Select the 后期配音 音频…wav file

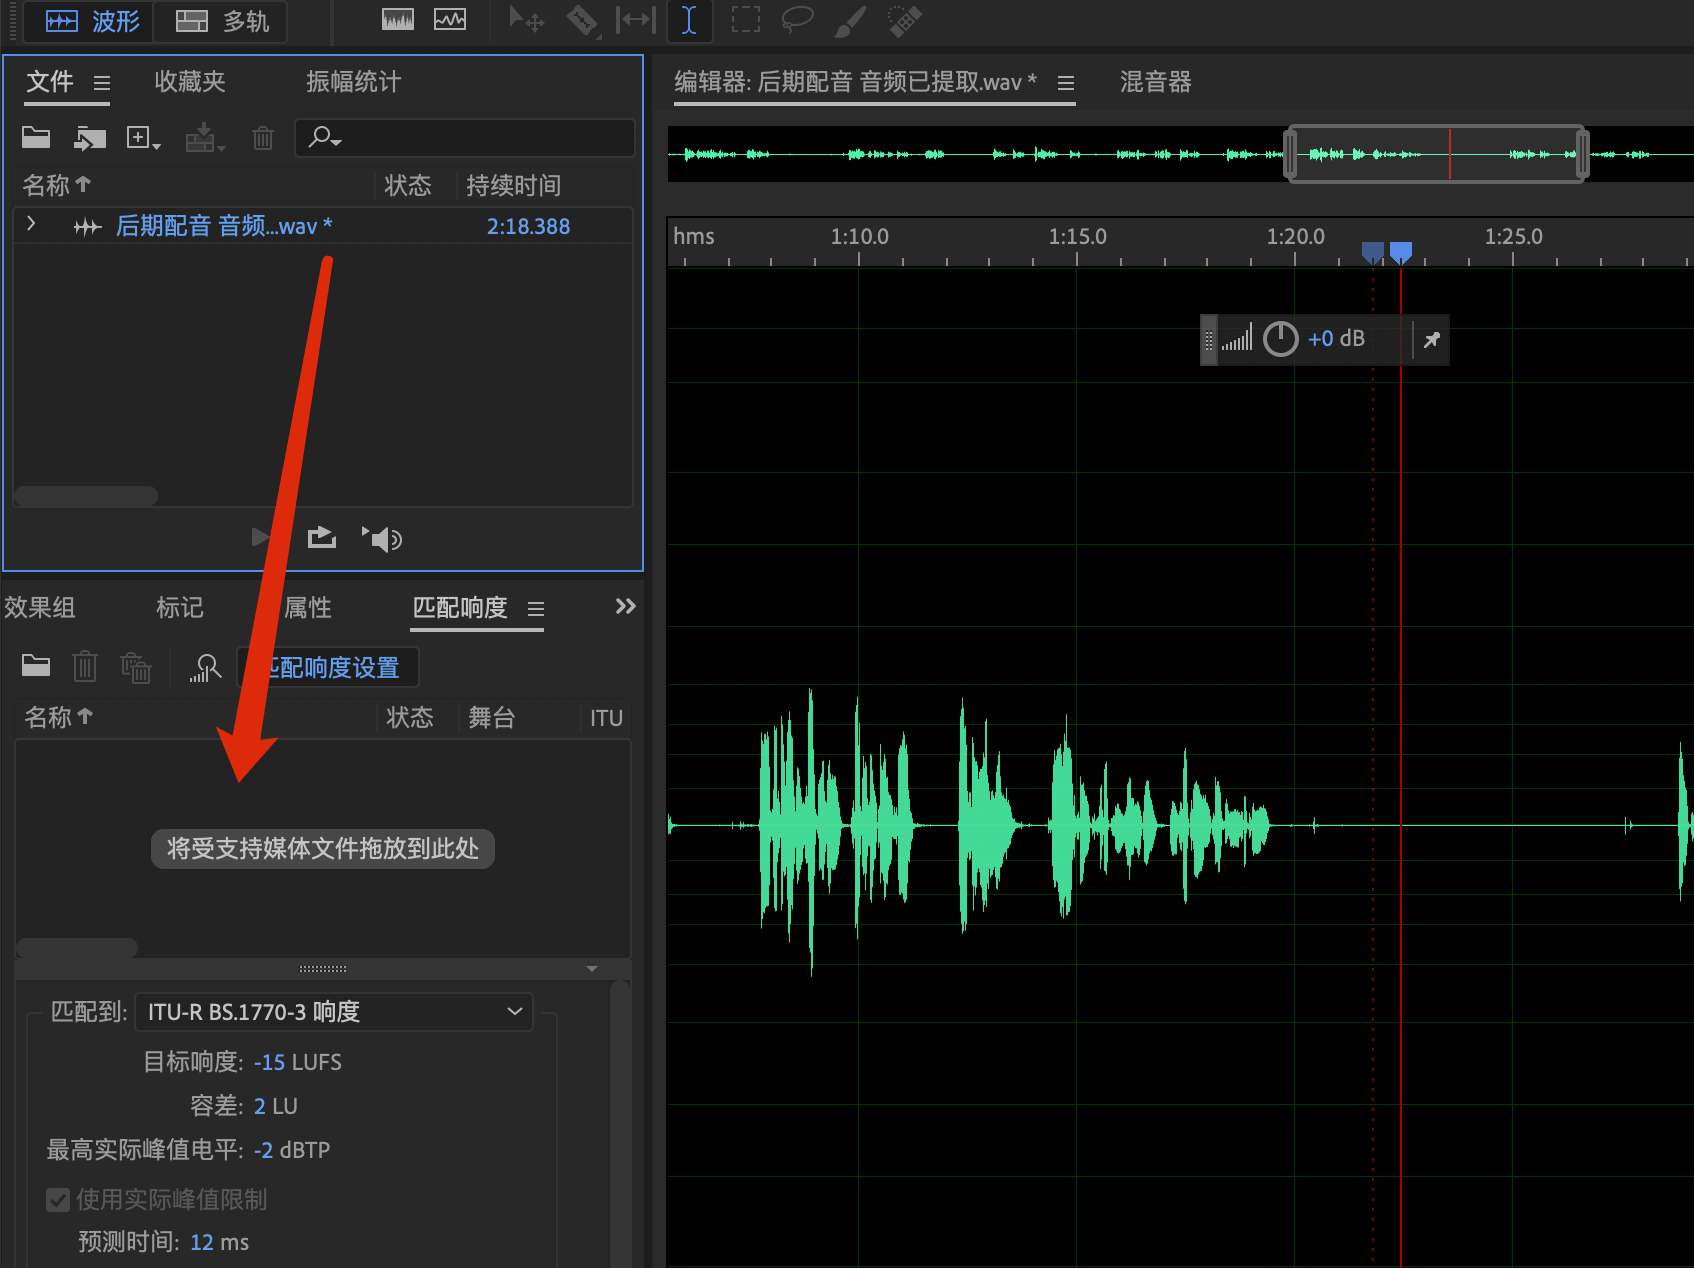click(224, 226)
